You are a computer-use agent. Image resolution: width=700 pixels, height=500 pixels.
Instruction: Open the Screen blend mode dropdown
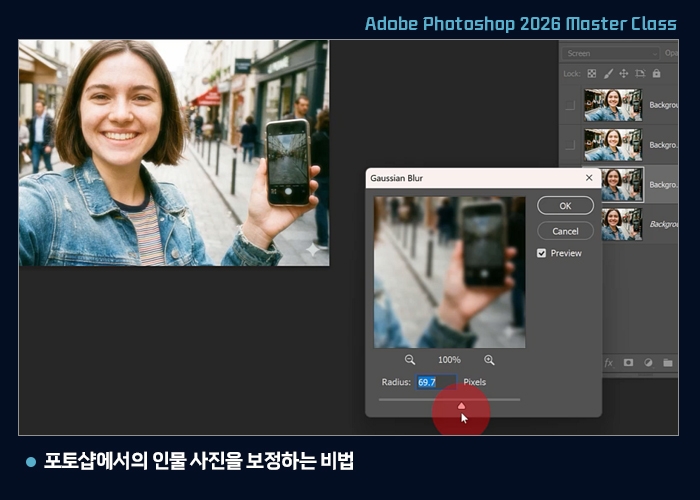click(610, 54)
